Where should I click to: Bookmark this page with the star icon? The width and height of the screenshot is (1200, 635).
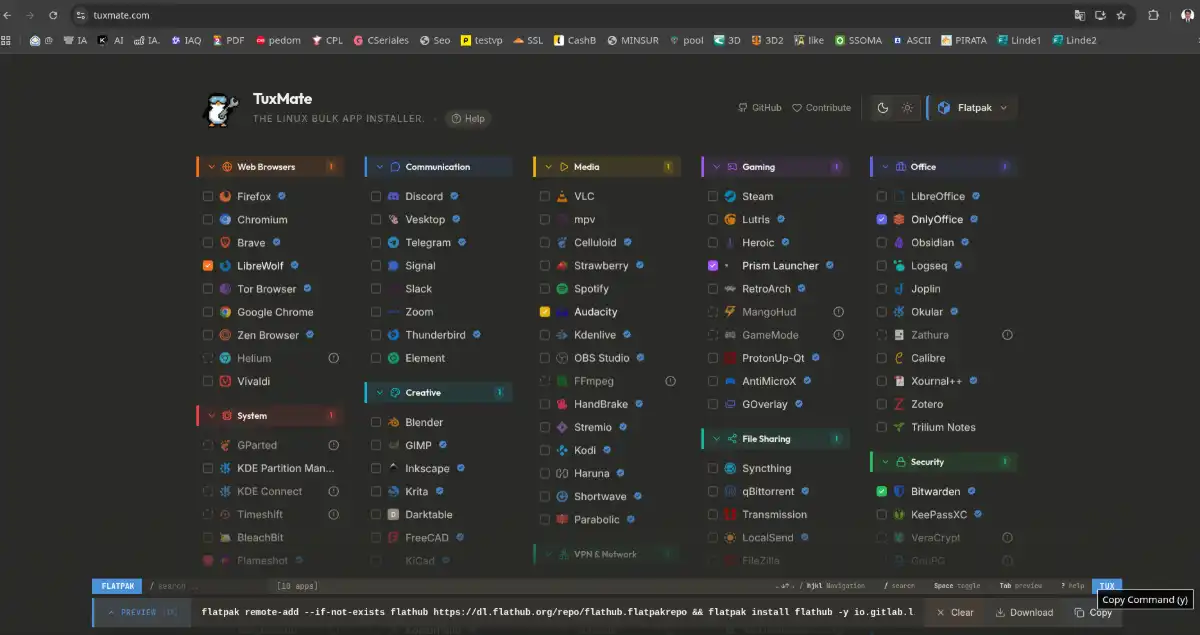pyautogui.click(x=1121, y=15)
